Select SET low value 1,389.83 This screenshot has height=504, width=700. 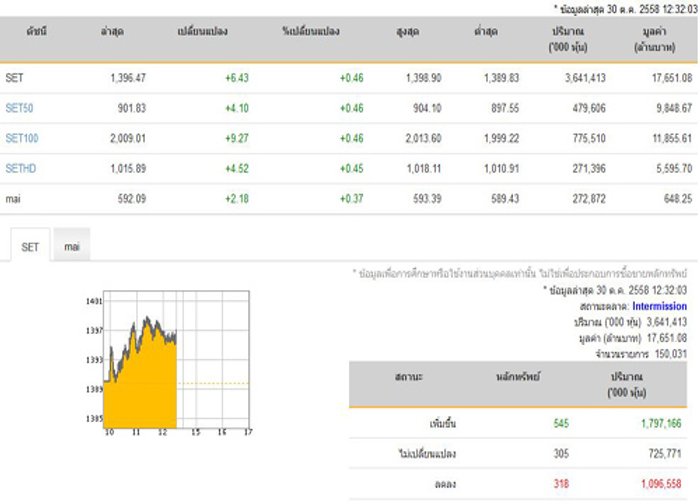point(501,78)
